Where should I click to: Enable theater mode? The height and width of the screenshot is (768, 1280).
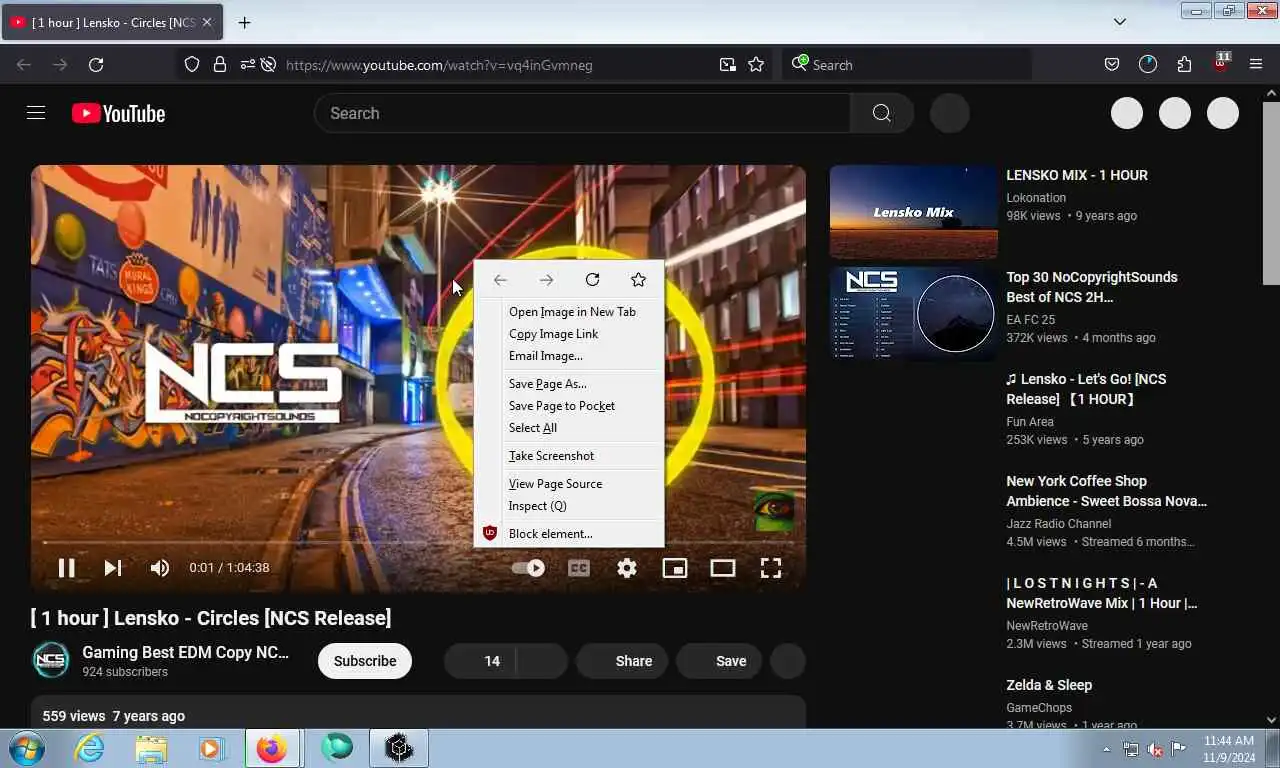pos(723,568)
